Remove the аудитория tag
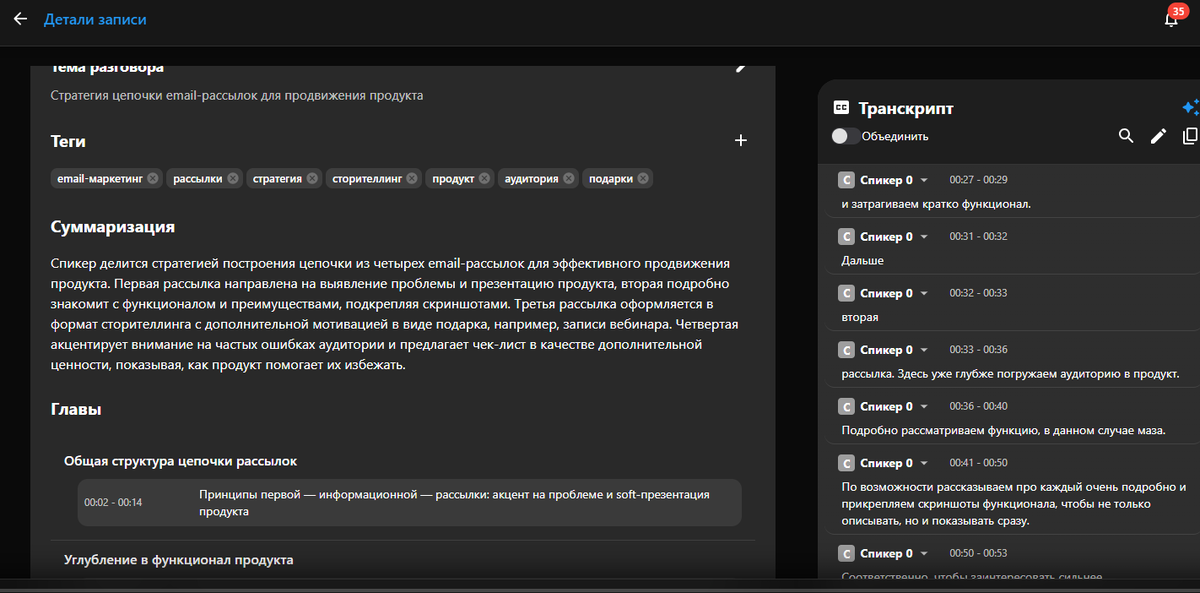The height and width of the screenshot is (593, 1200). [x=569, y=178]
